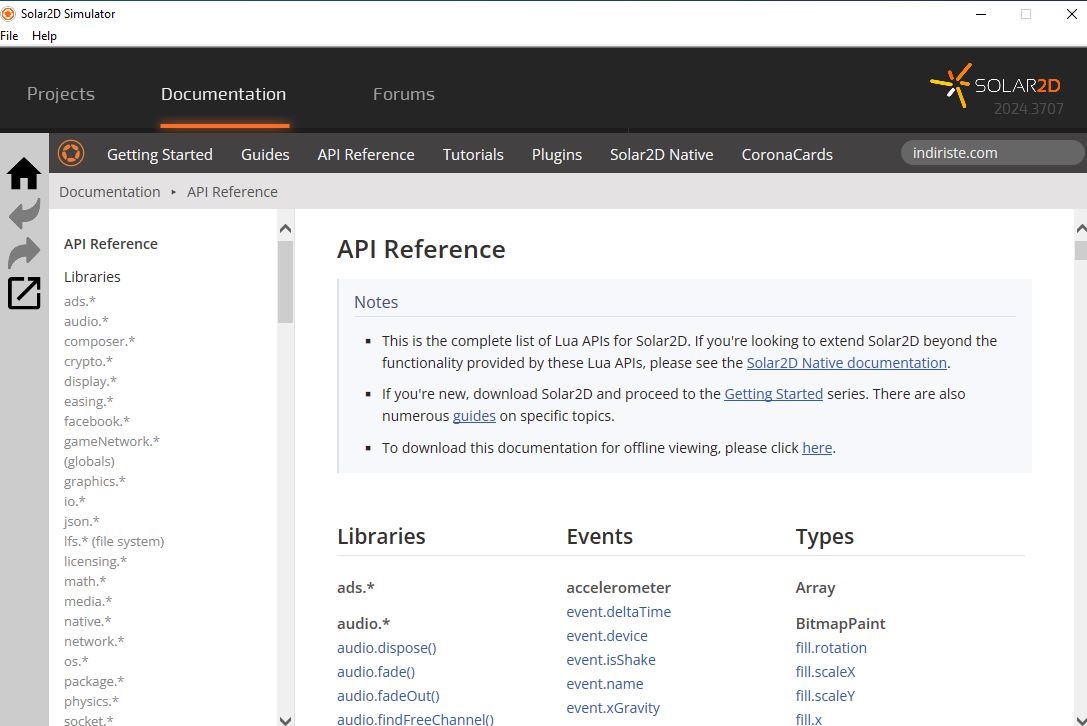This screenshot has width=1087, height=726.
Task: Open the fill.scaleY link
Action: coord(826,695)
